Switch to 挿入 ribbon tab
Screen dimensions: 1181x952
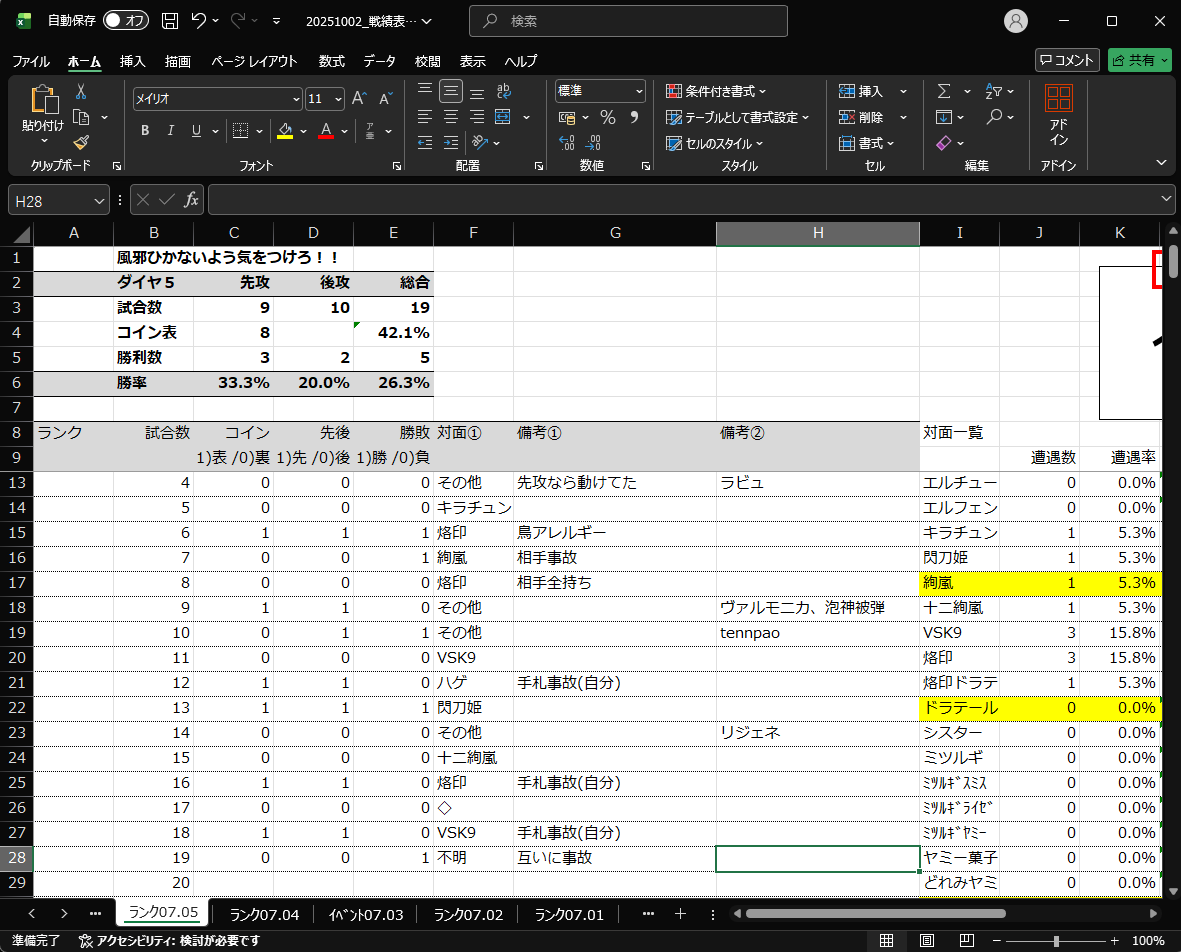point(133,61)
